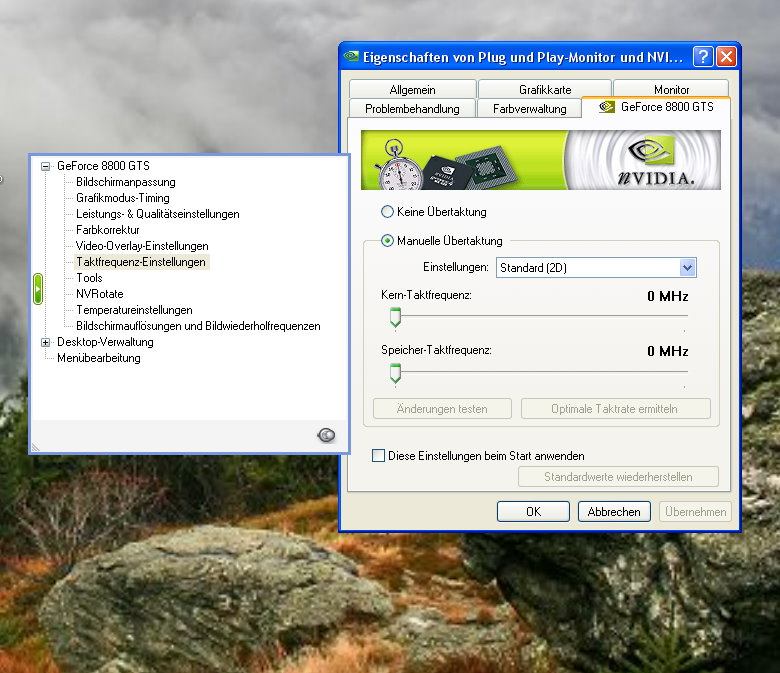Click the help question mark button in title bar
Screen dimensions: 780x673
pos(703,57)
